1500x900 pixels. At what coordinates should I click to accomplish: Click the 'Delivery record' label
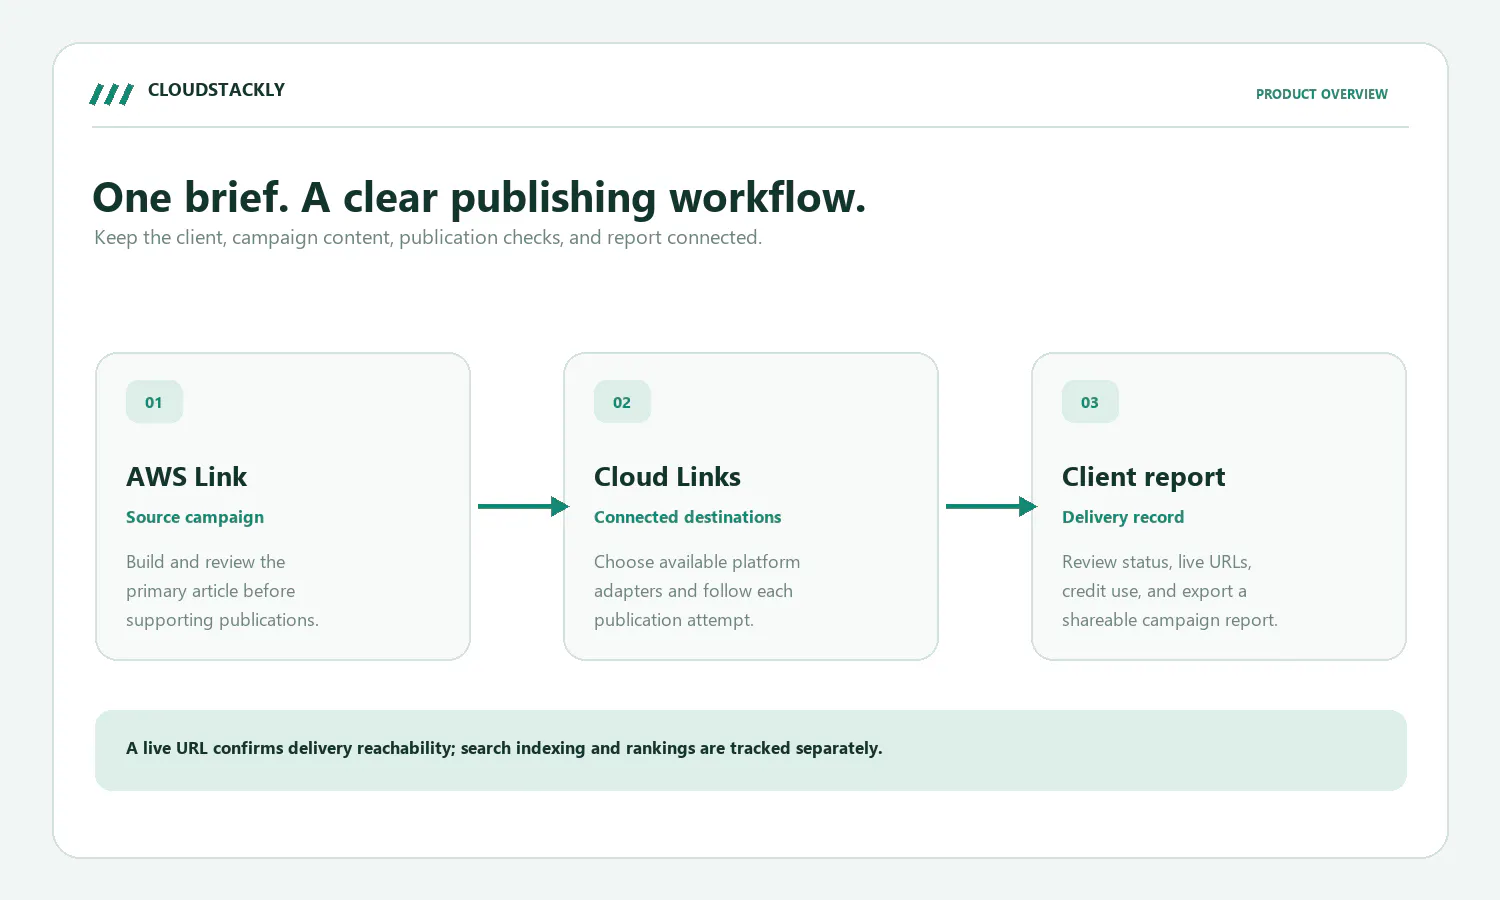1123,517
